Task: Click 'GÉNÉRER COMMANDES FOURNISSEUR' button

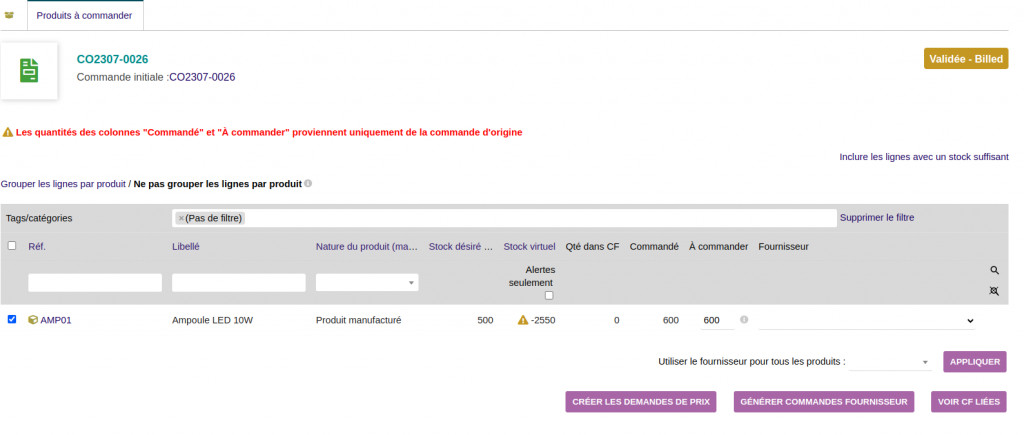Action: (x=824, y=402)
